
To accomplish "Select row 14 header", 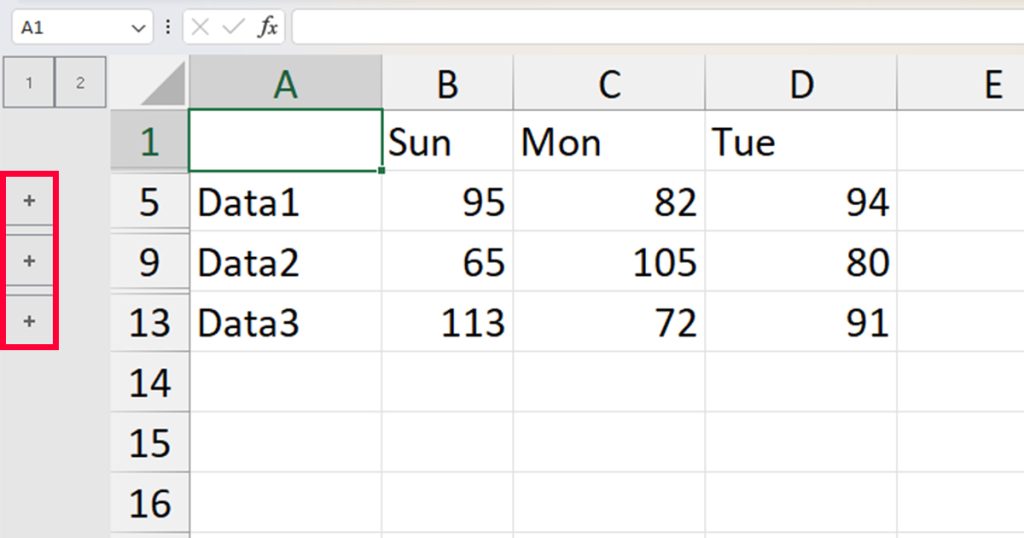I will 150,383.
